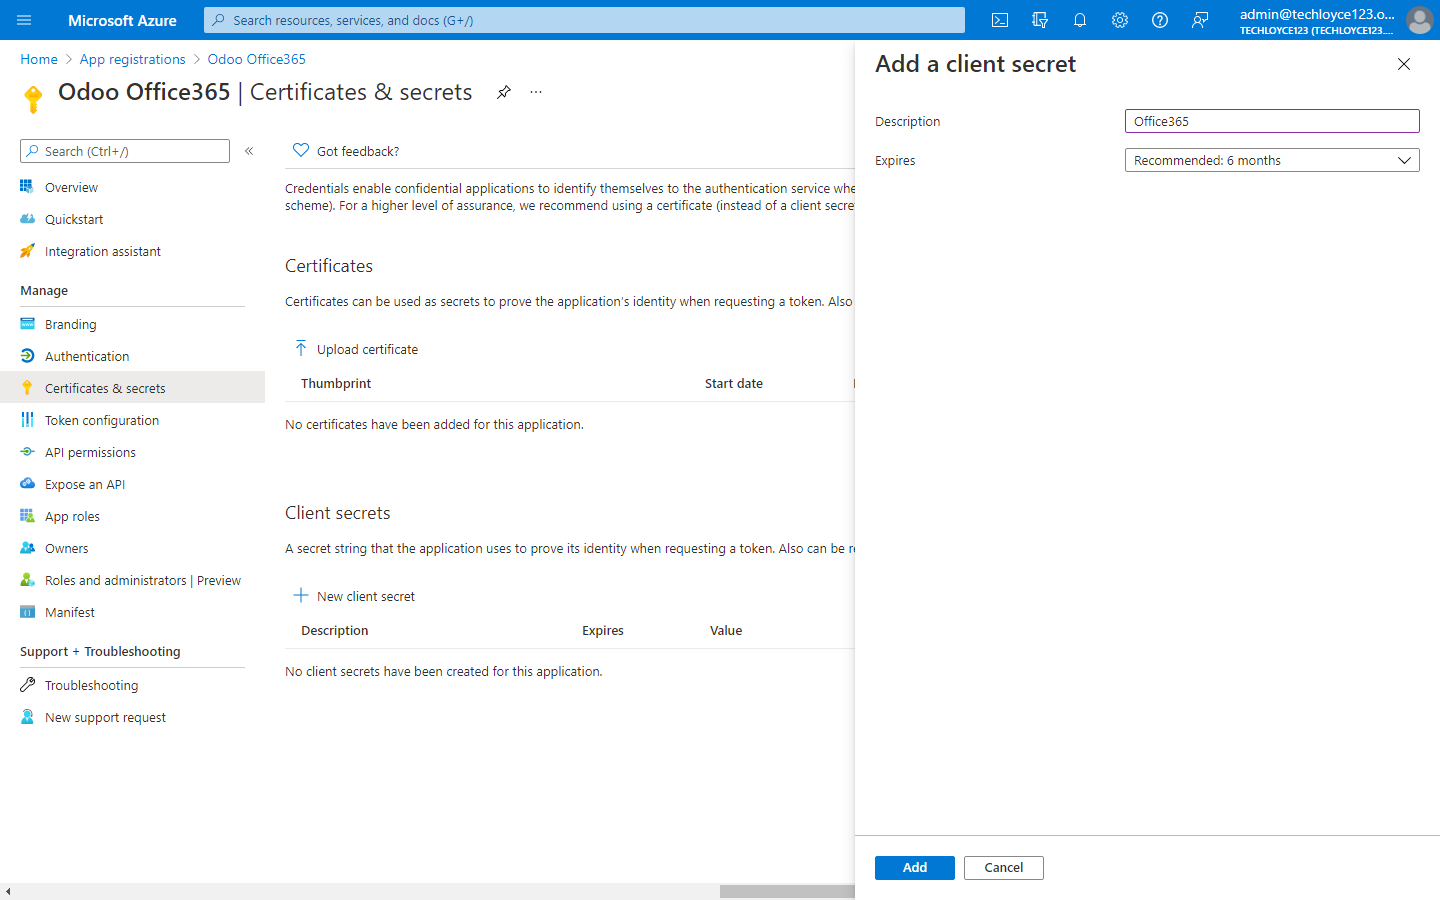This screenshot has width=1440, height=900.
Task: Open portal settings gear
Action: click(x=1120, y=20)
